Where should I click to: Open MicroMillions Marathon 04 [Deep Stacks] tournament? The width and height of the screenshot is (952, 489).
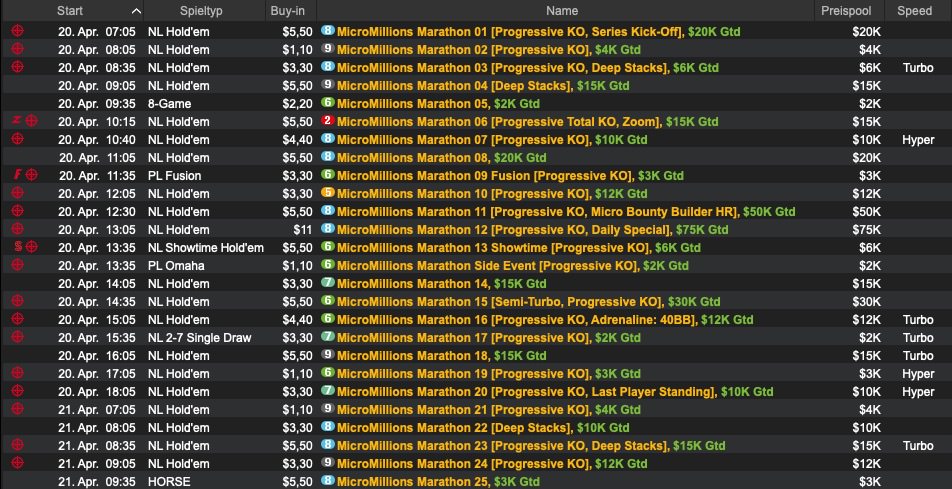(483, 85)
